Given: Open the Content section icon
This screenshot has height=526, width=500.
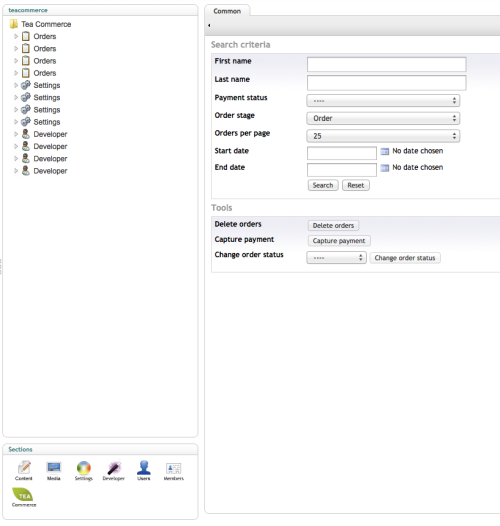Looking at the screenshot, I should 24,467.
